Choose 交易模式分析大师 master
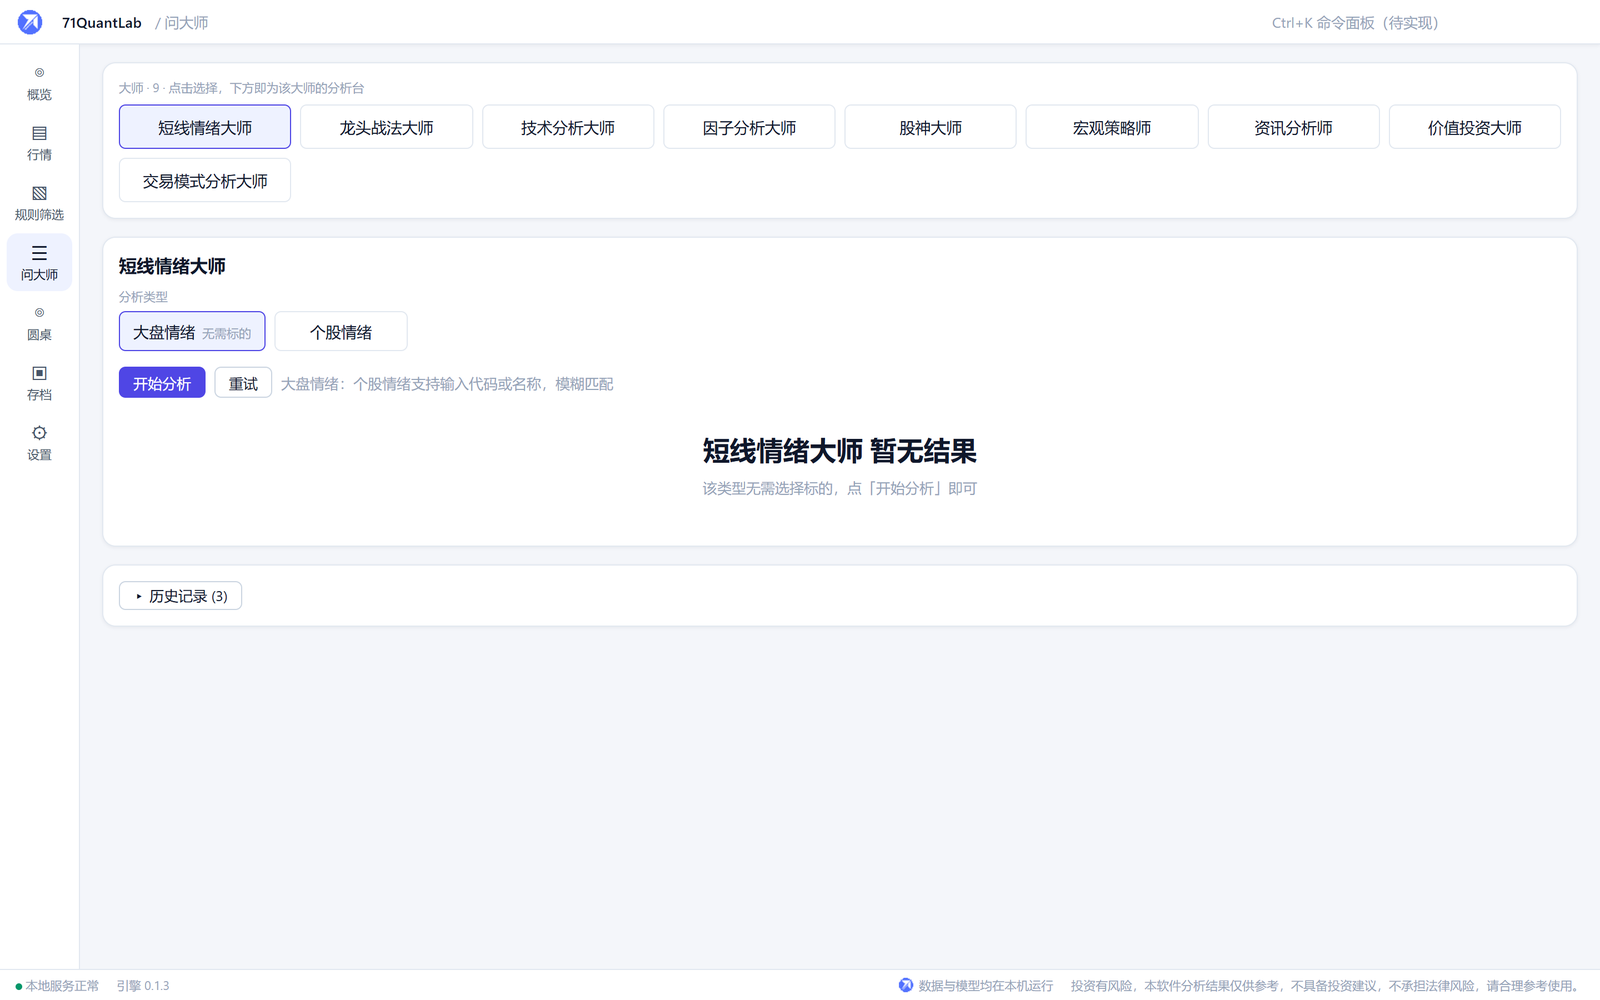Screen dimensions: 1600x1000 pyautogui.click(x=205, y=180)
